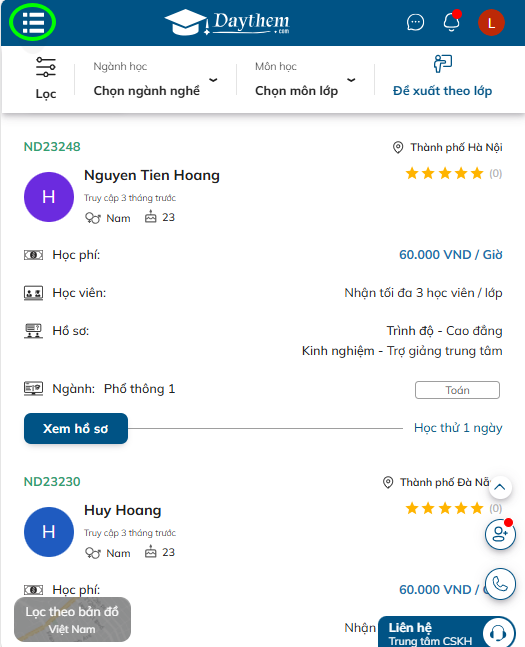Image resolution: width=525 pixels, height=647 pixels.
Task: Click Huy Hoang's blue H avatar
Action: click(49, 532)
